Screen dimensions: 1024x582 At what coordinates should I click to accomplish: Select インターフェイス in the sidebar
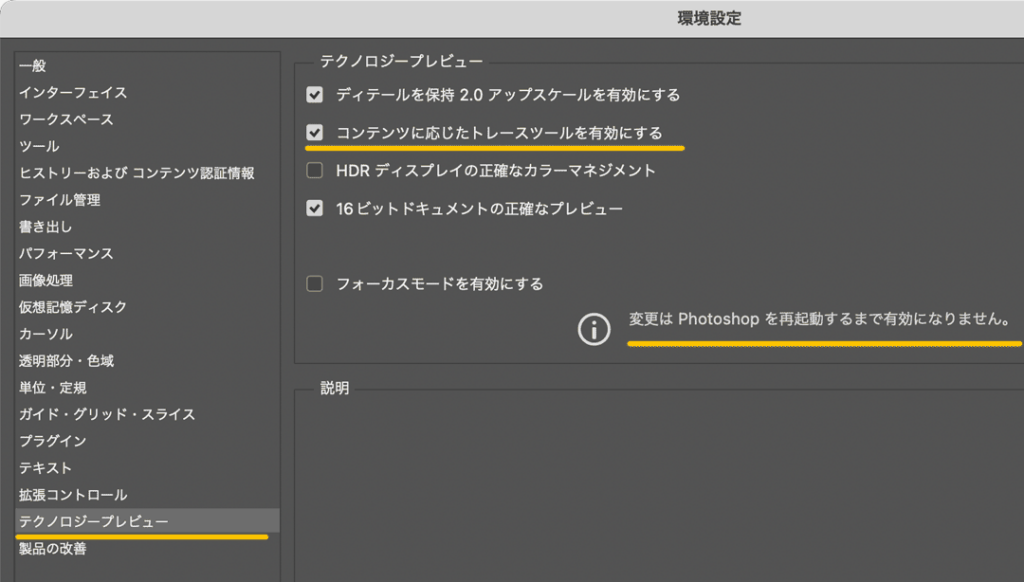point(73,93)
